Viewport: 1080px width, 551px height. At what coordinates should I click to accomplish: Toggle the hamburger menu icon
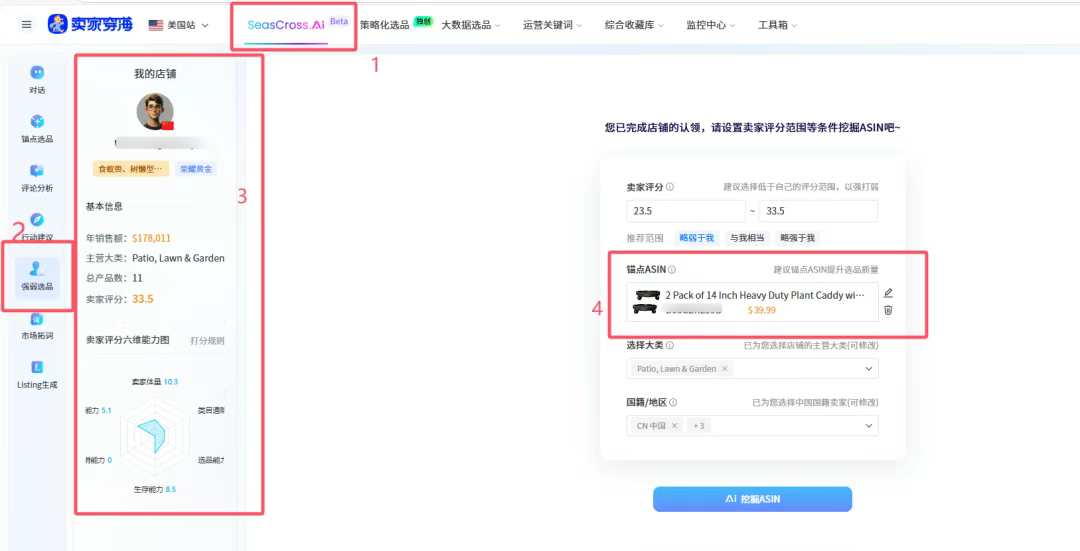click(x=26, y=25)
